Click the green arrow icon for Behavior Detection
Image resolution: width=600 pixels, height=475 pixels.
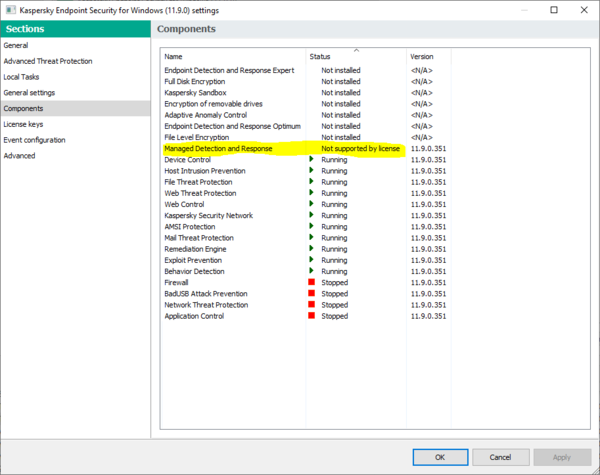[311, 271]
